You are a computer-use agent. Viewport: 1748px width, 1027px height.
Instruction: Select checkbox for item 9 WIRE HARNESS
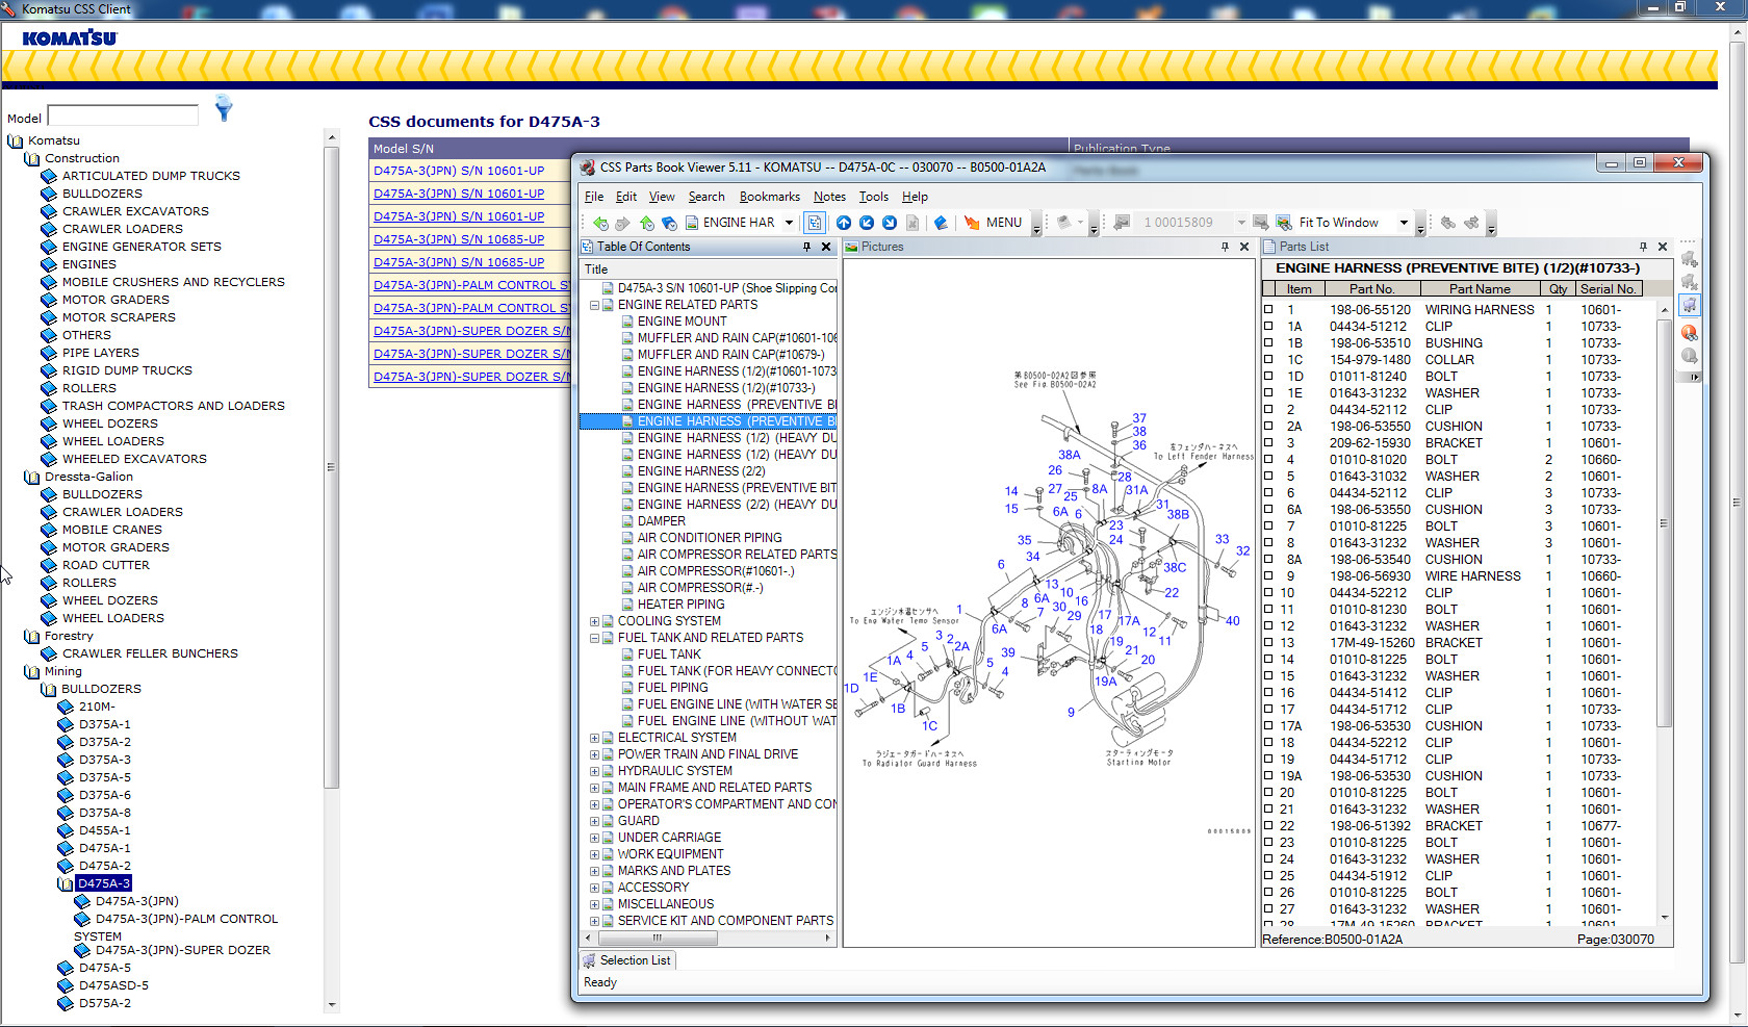tap(1269, 576)
